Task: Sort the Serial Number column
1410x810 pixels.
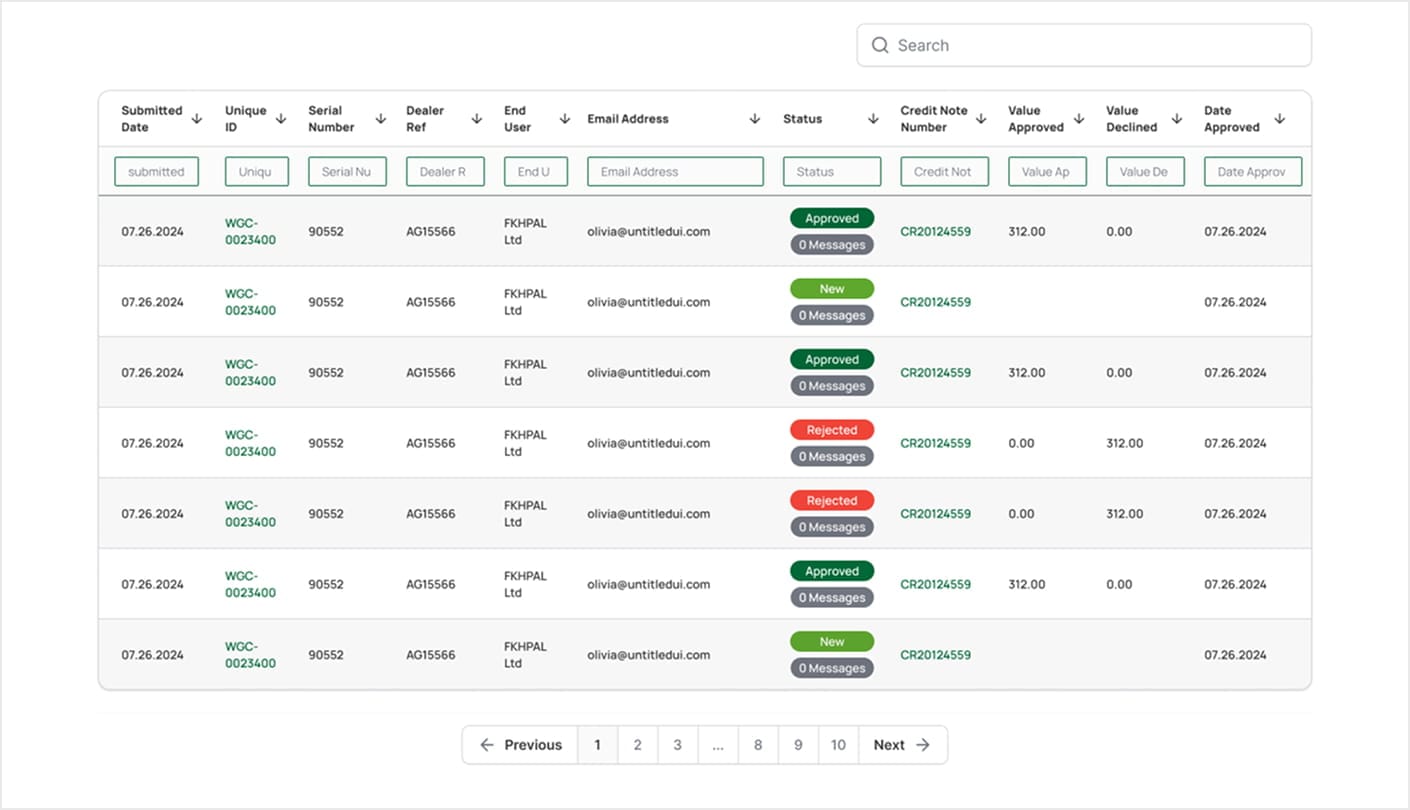Action: (x=380, y=119)
